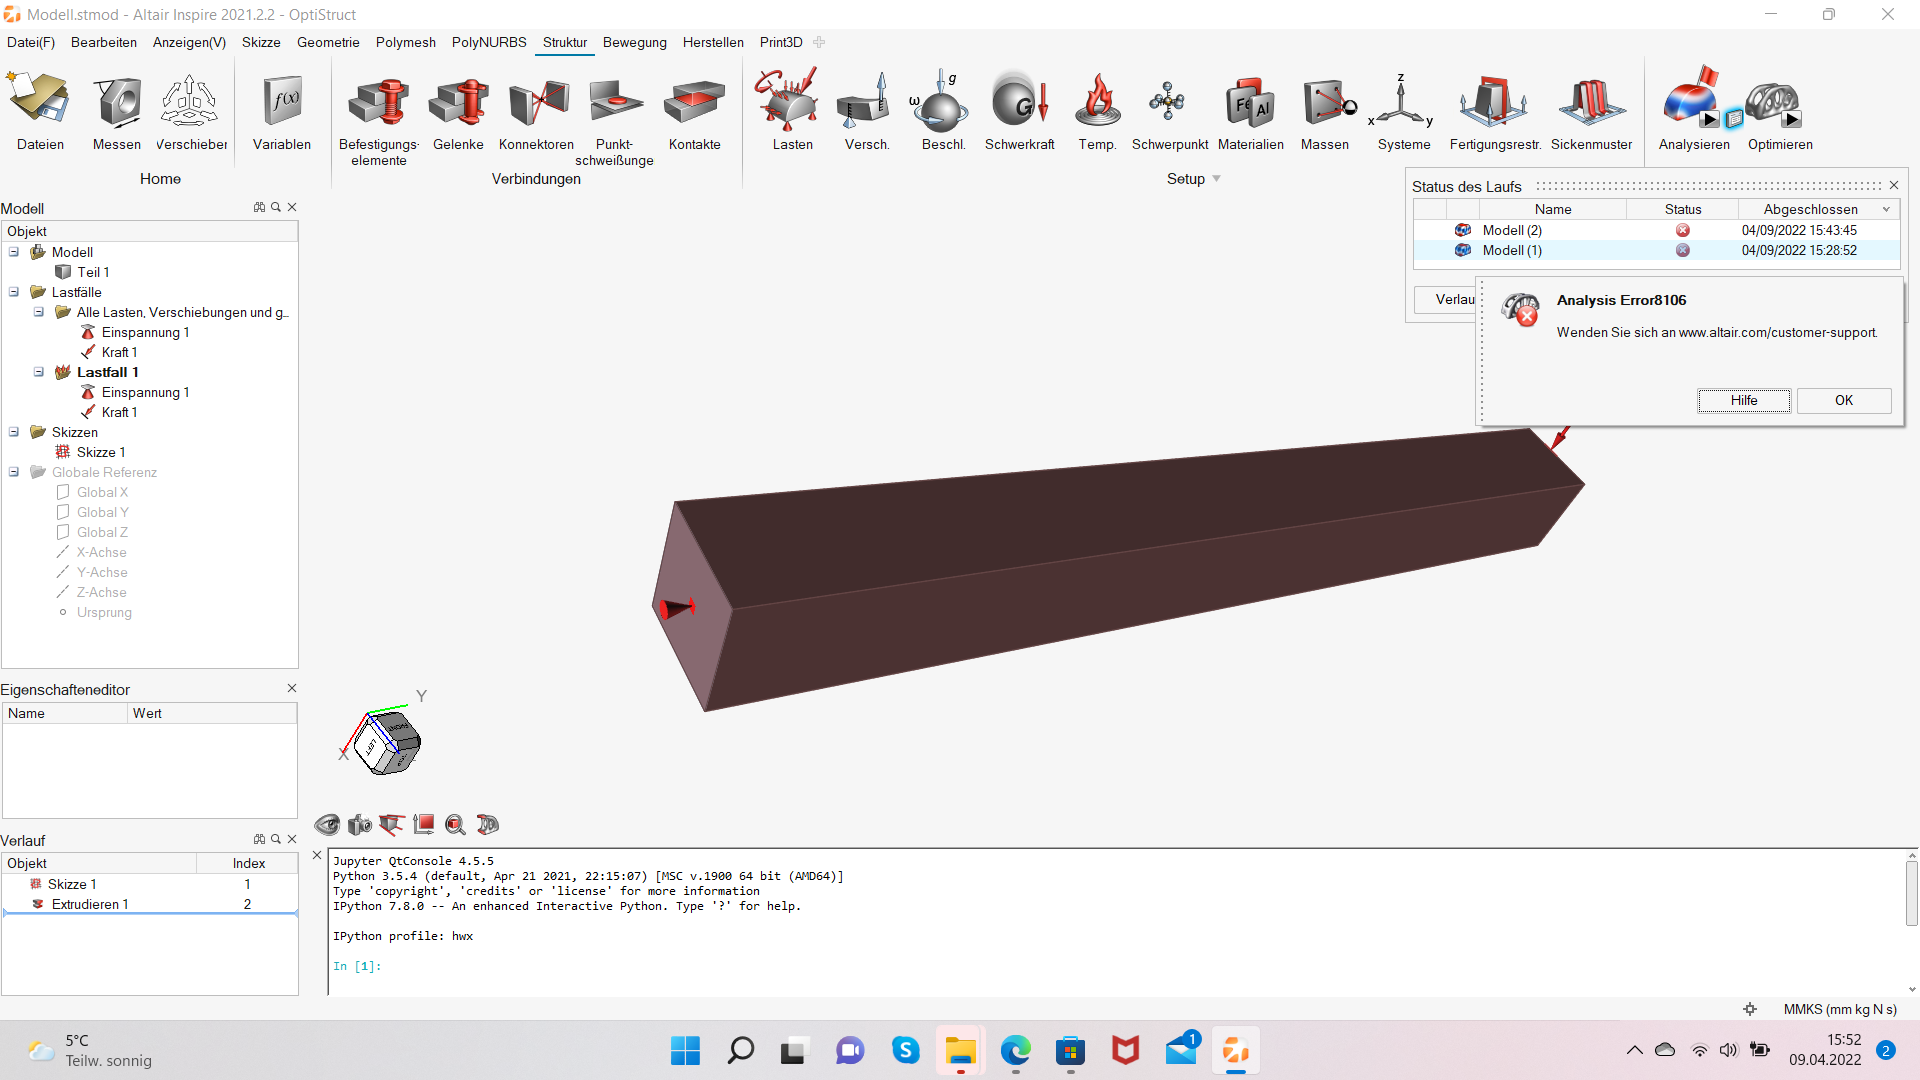
Task: Collapse the Lastfälle tree node
Action: coord(14,292)
